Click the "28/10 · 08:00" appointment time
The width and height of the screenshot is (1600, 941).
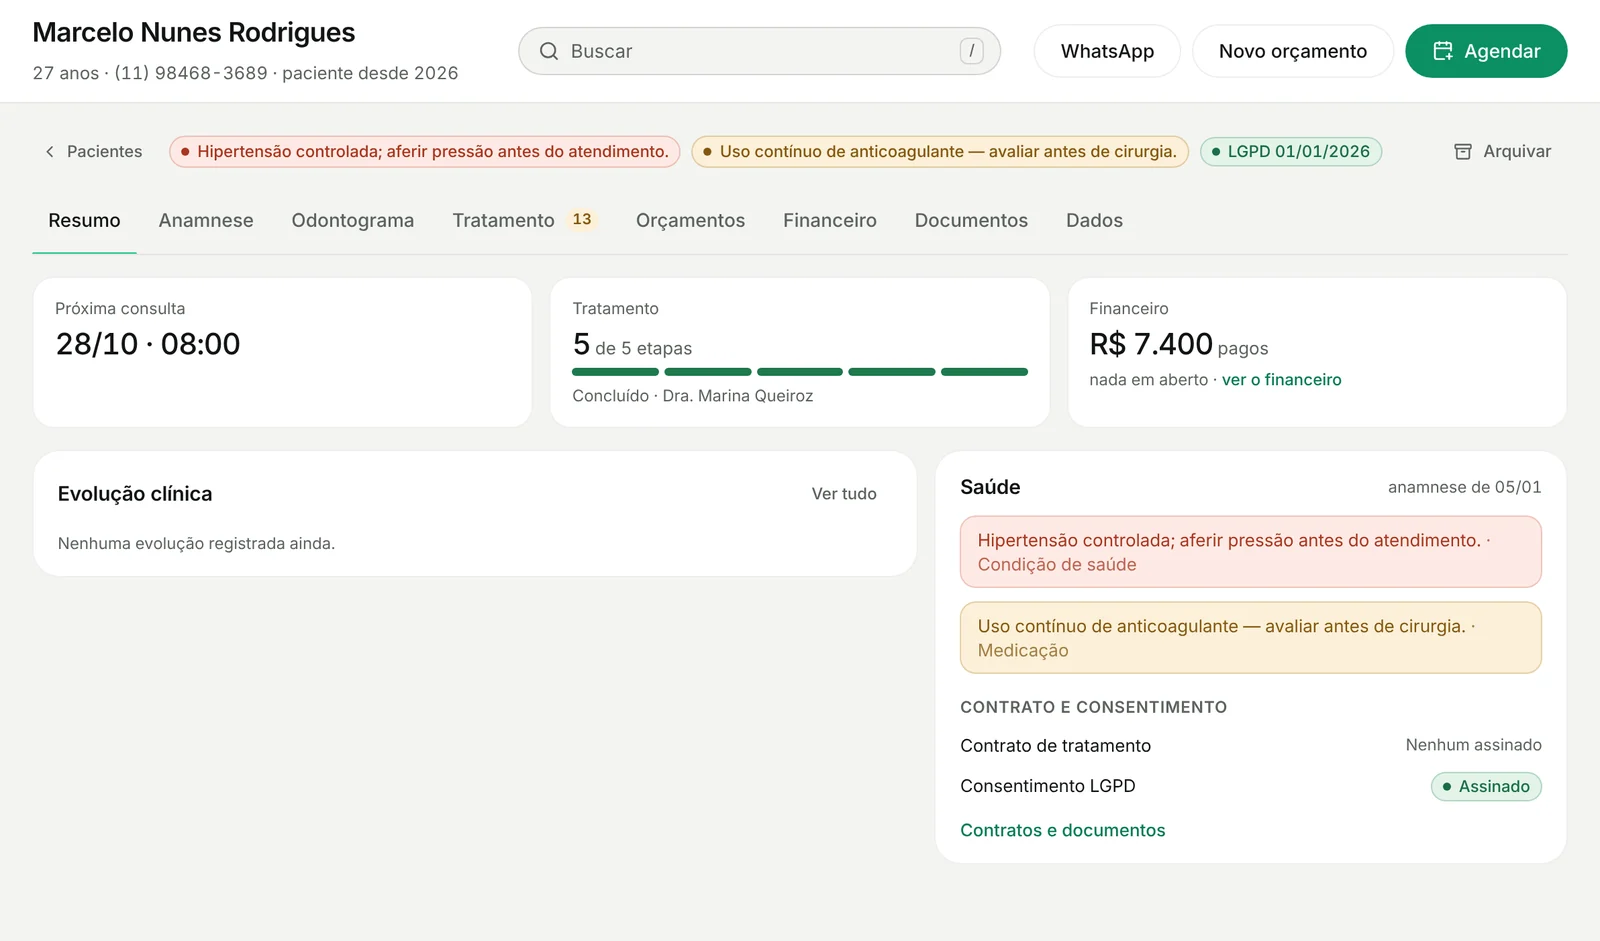pos(148,344)
